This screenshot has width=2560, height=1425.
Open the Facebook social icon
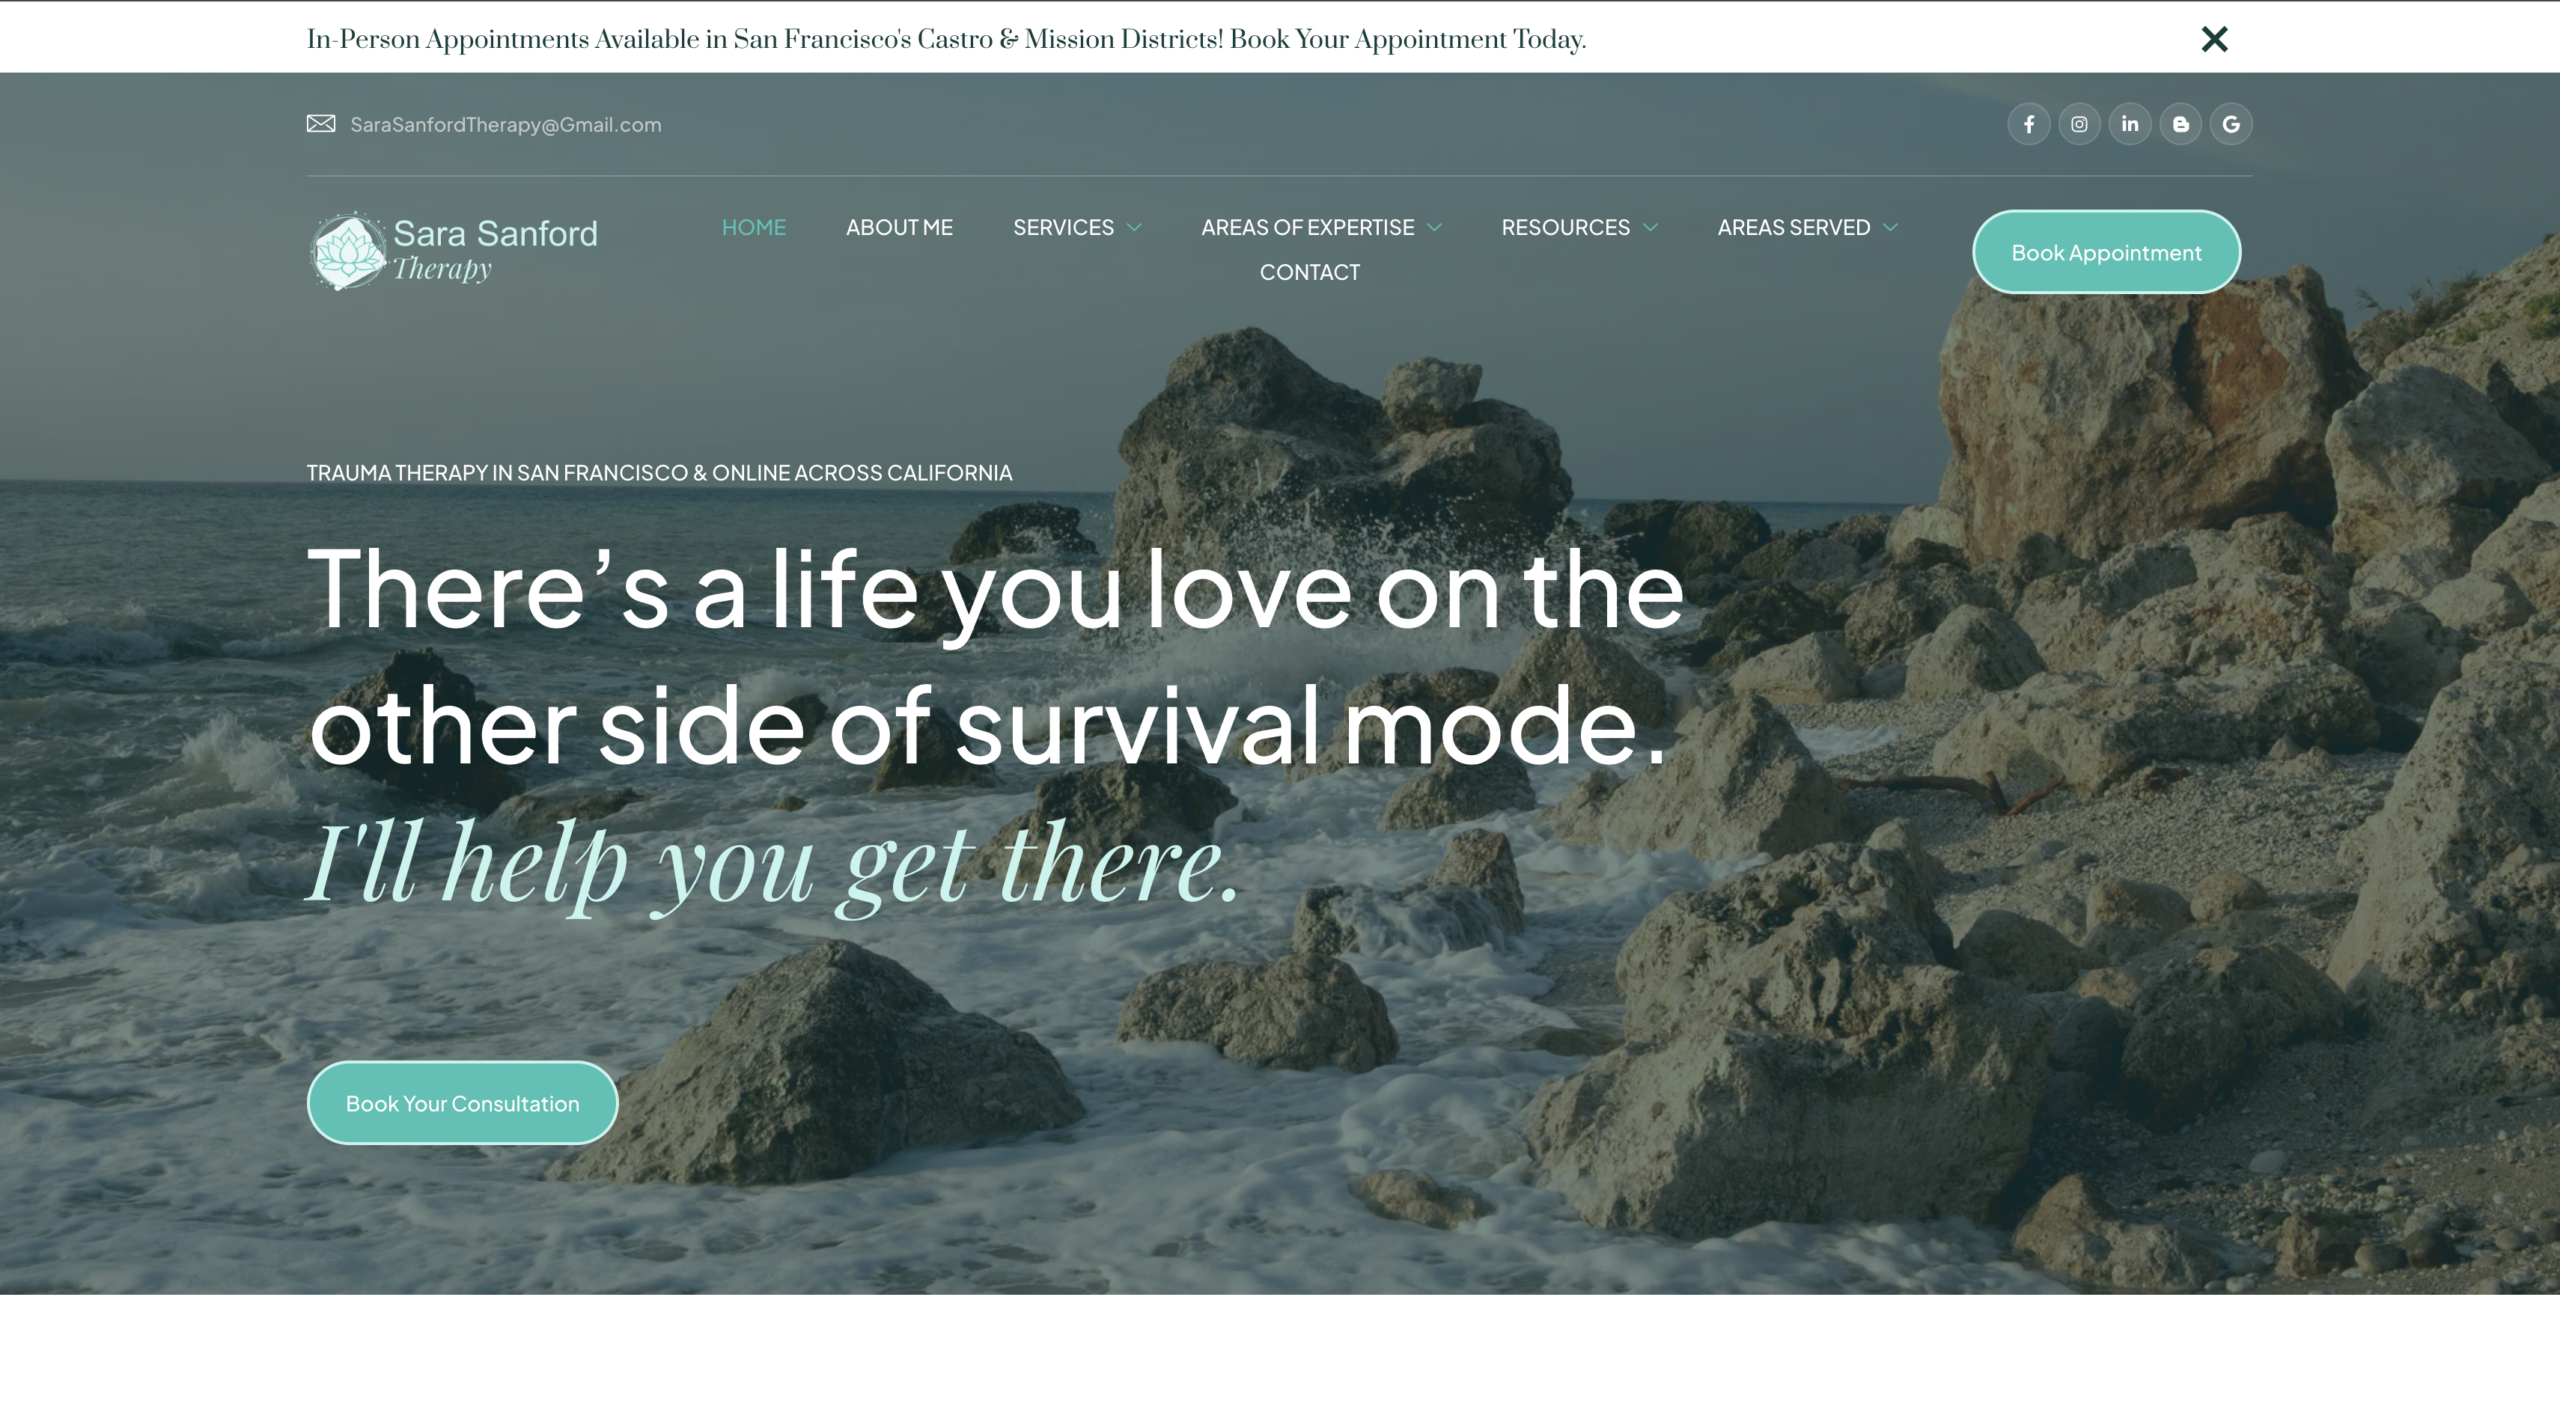[x=2028, y=124]
